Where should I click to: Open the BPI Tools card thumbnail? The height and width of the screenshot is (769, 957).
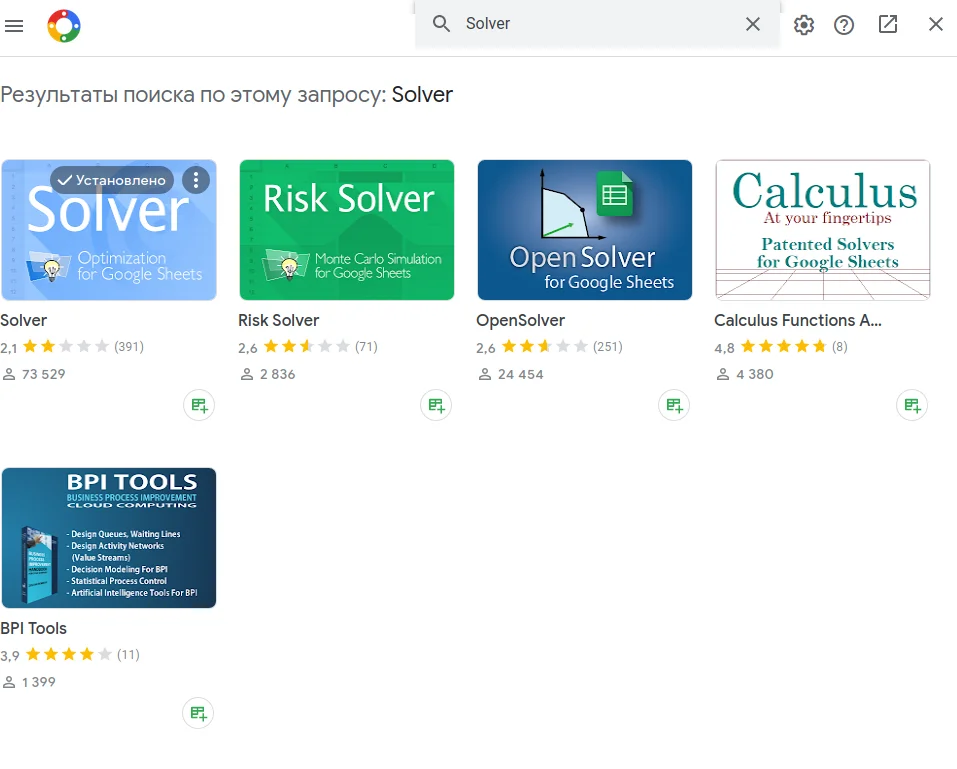click(x=109, y=538)
